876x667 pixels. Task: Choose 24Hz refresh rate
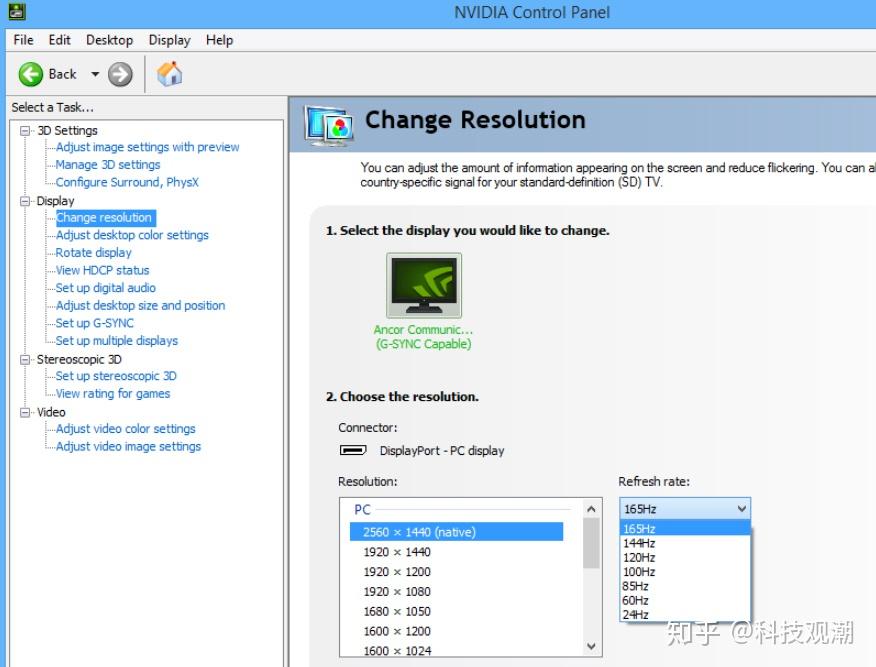click(685, 614)
